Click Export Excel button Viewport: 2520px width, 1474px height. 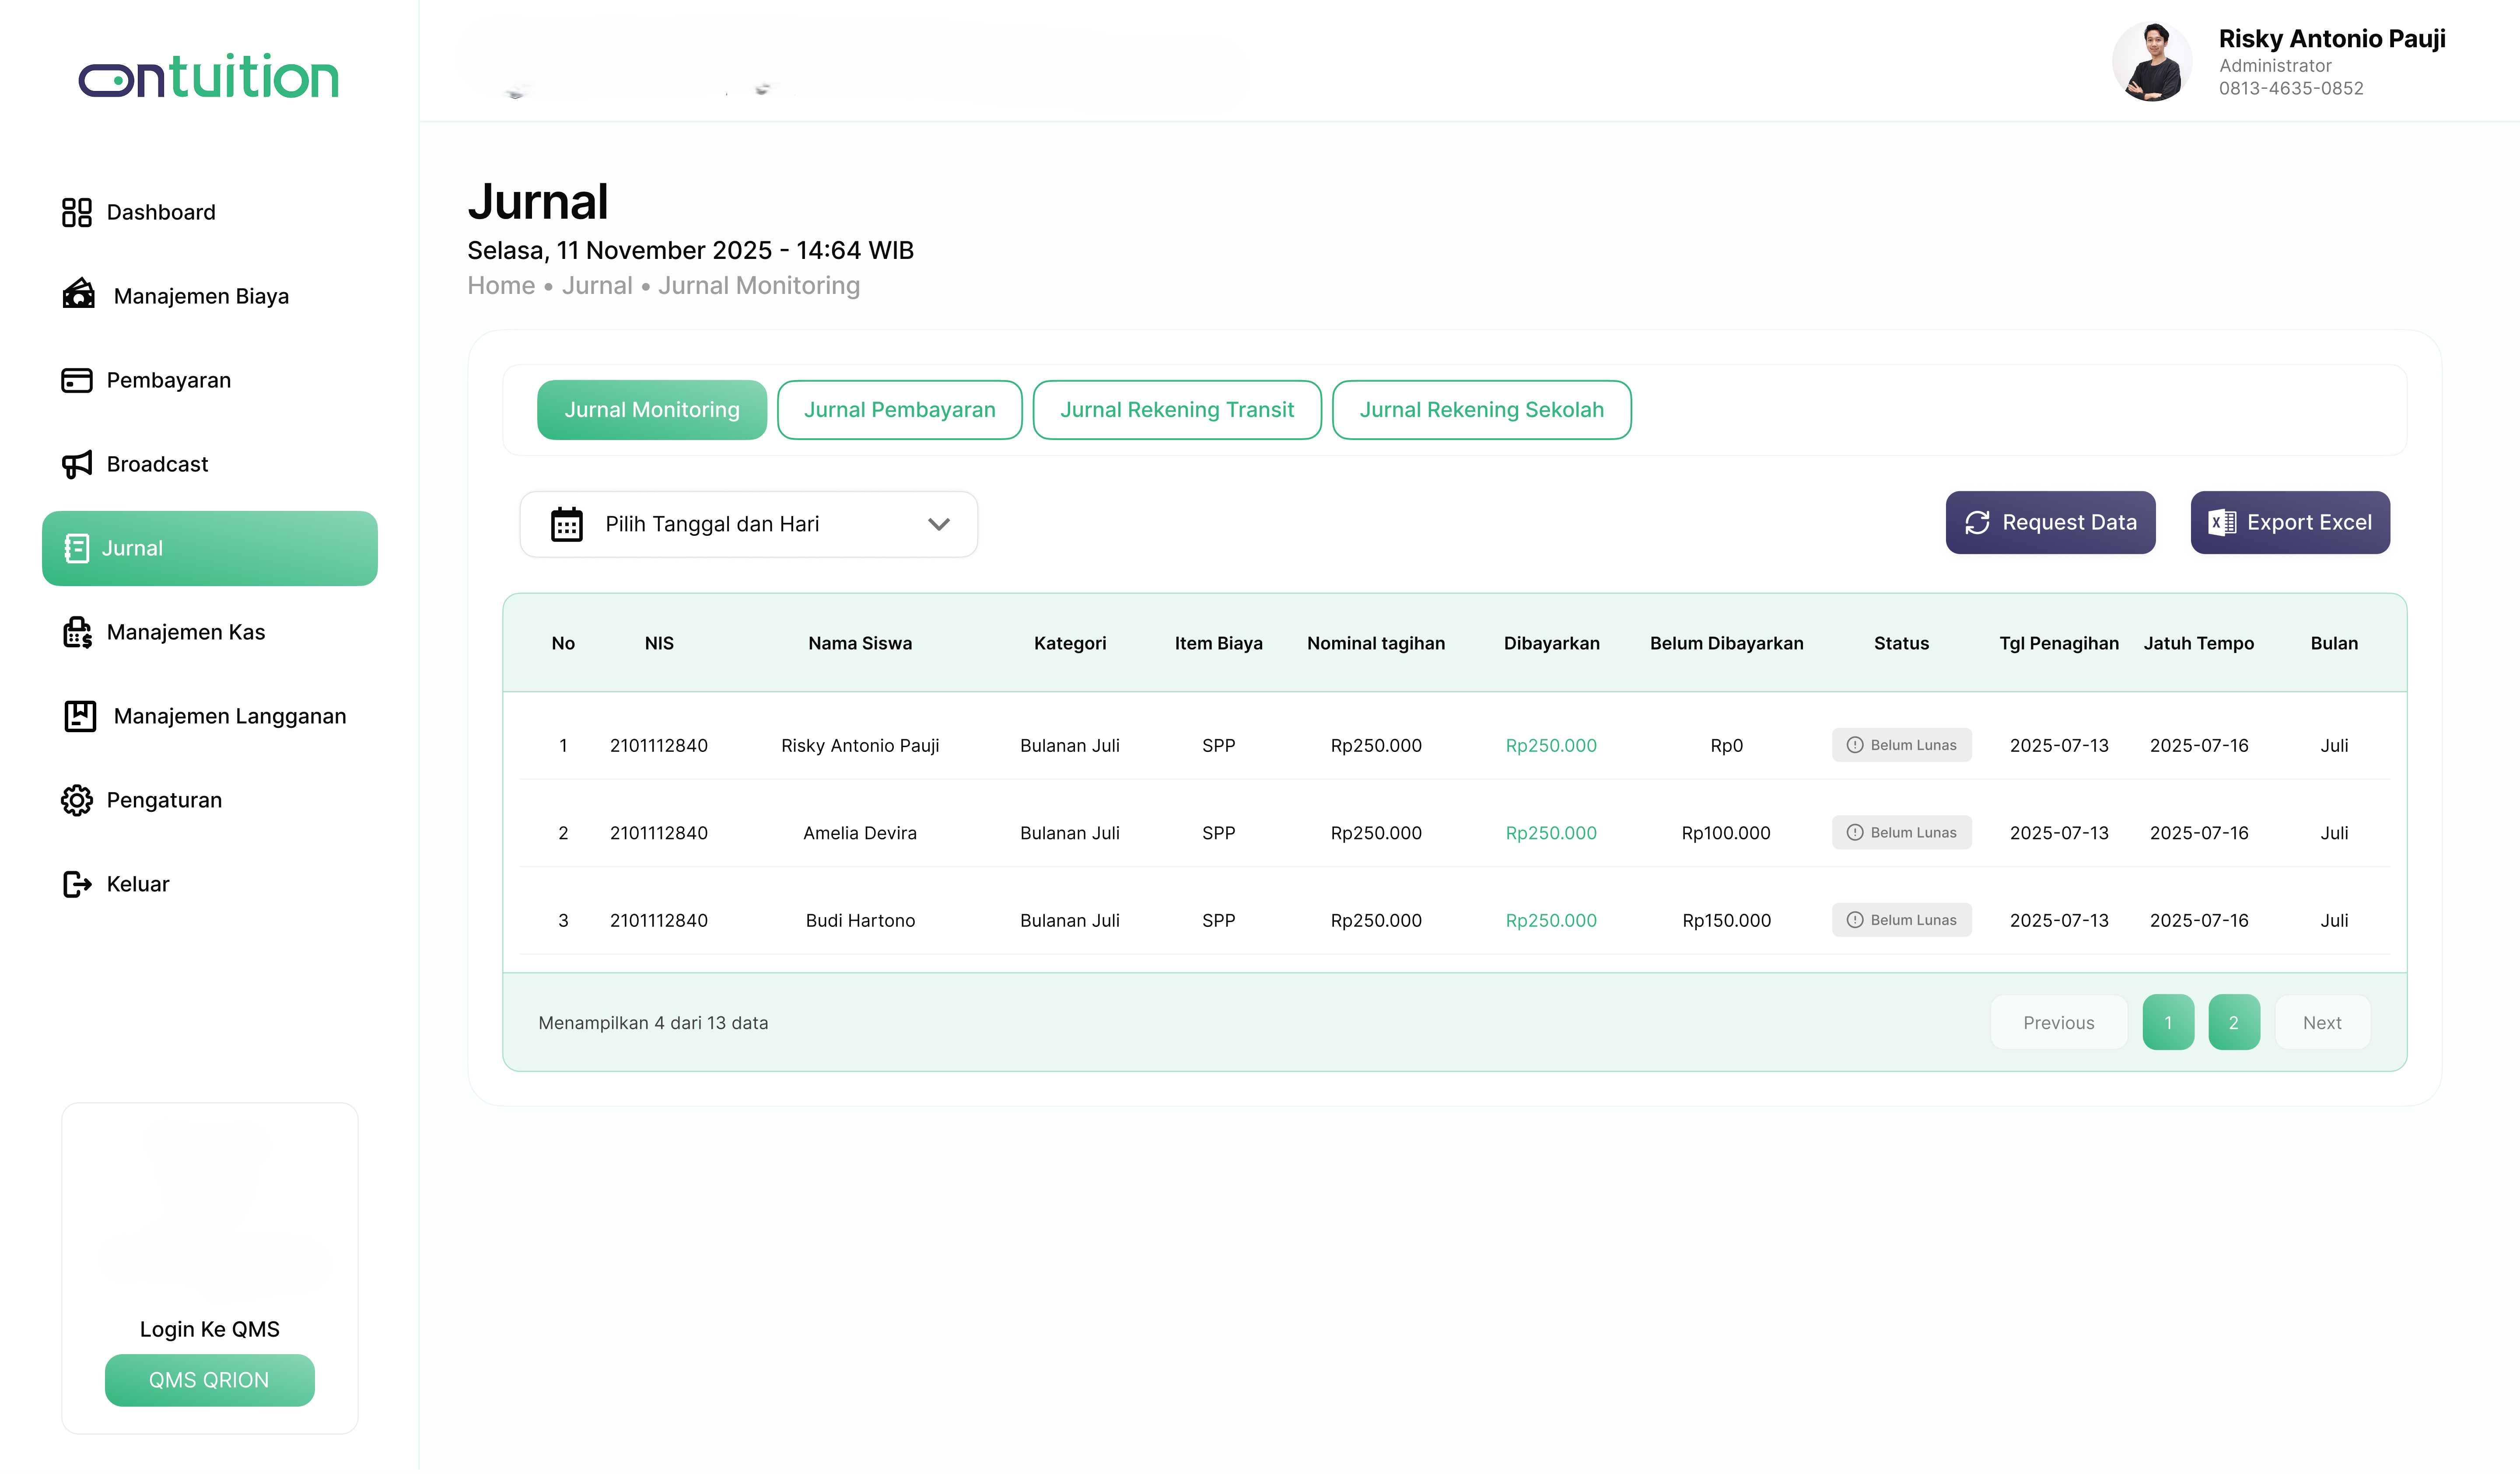(x=2289, y=522)
